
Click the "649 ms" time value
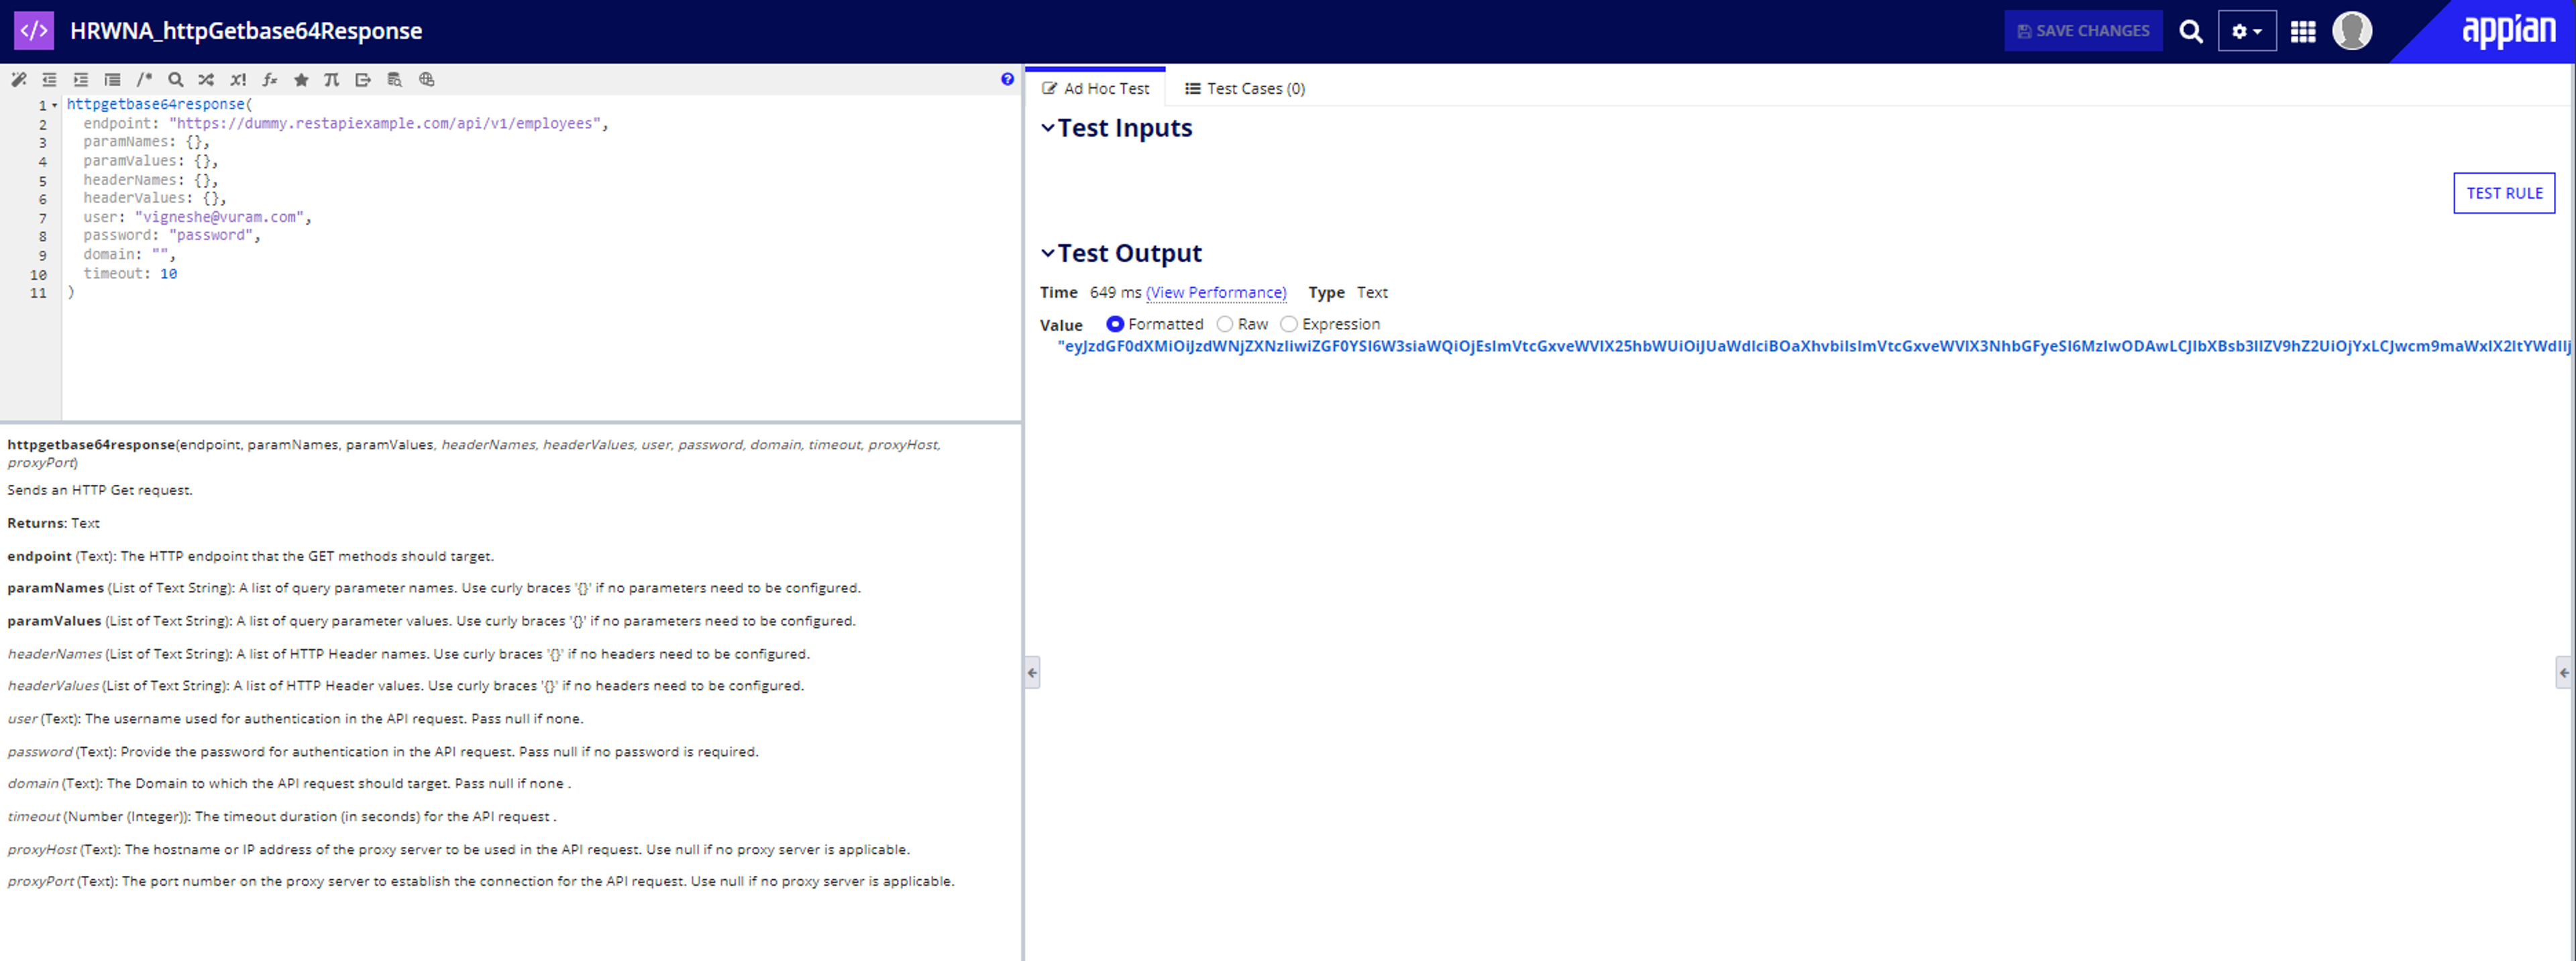[x=1115, y=292]
